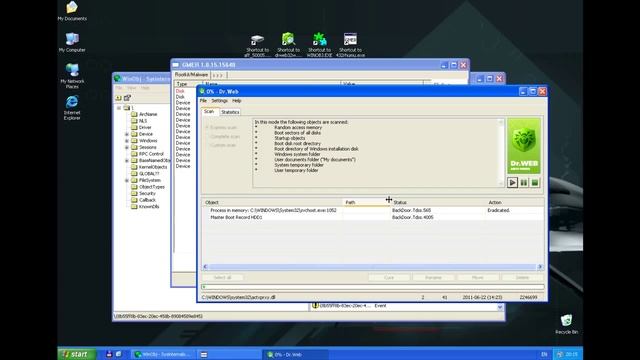Screen dimensions: 640x360
Task: Click the Eradicated action cell
Action: [x=498, y=210]
